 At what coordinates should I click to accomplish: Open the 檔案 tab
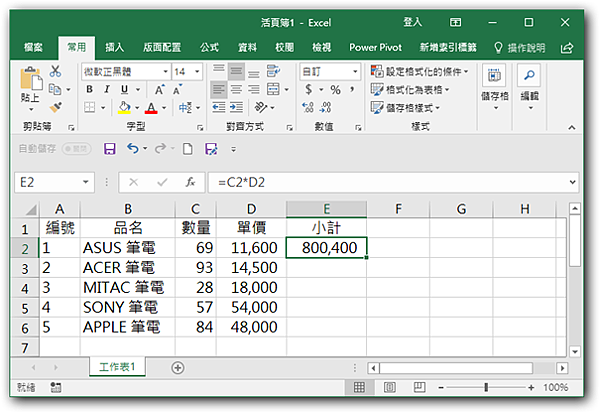point(34,47)
